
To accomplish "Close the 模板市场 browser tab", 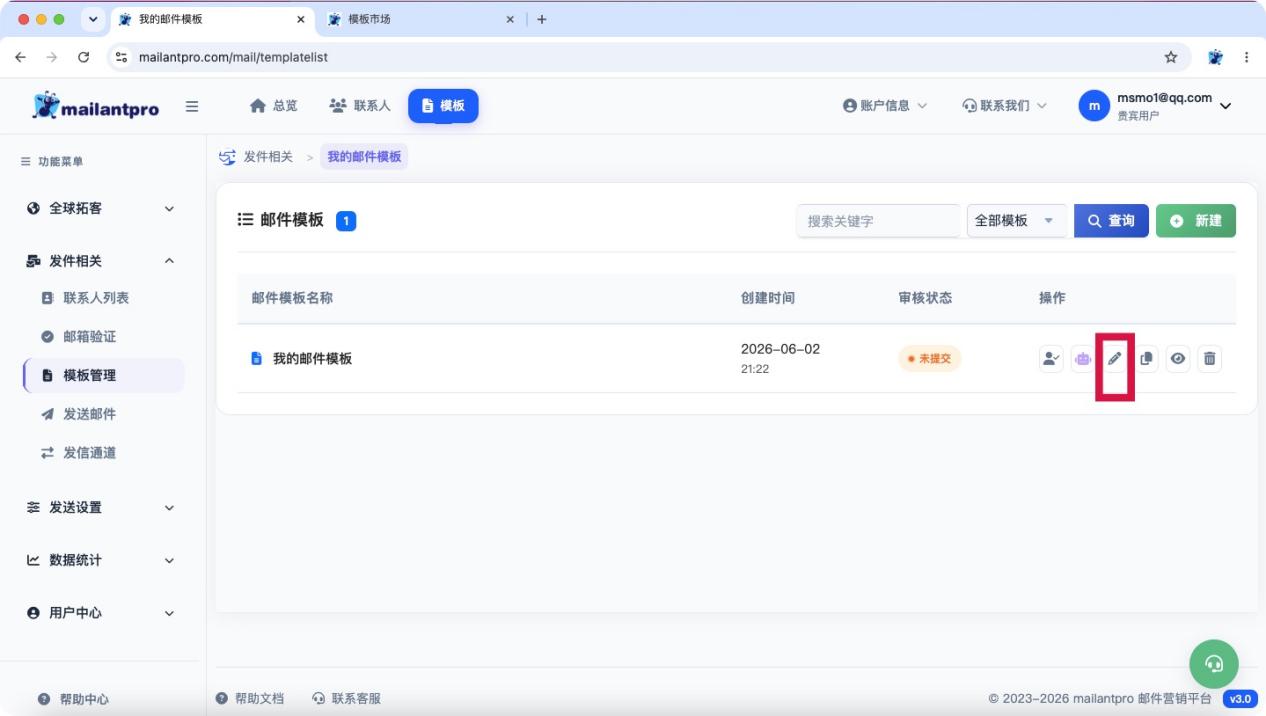I will point(510,19).
